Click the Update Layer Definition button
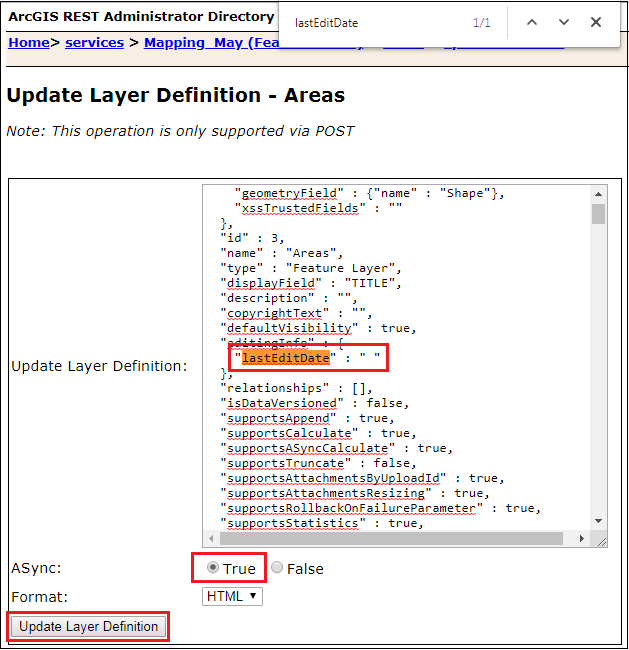 pos(88,626)
